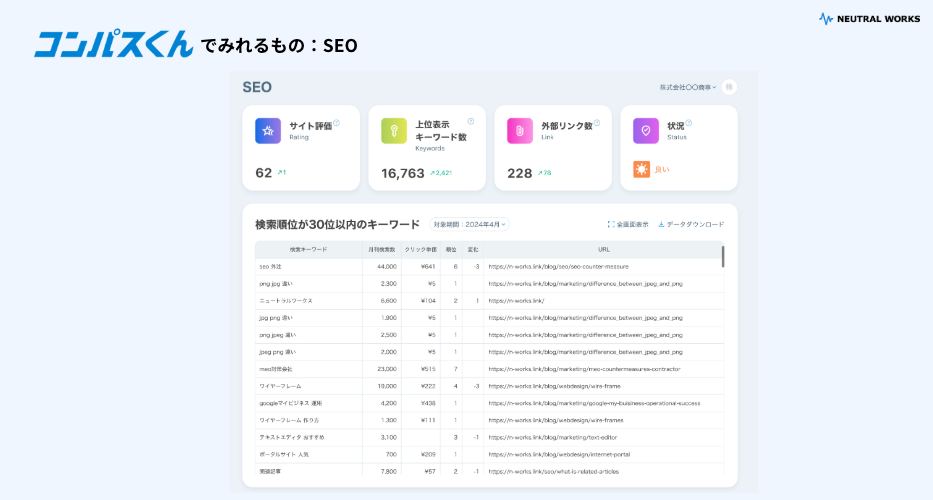Viewport: 933px width, 500px height.
Task: Click the 全画面表示 fullscreen button
Action: (628, 225)
